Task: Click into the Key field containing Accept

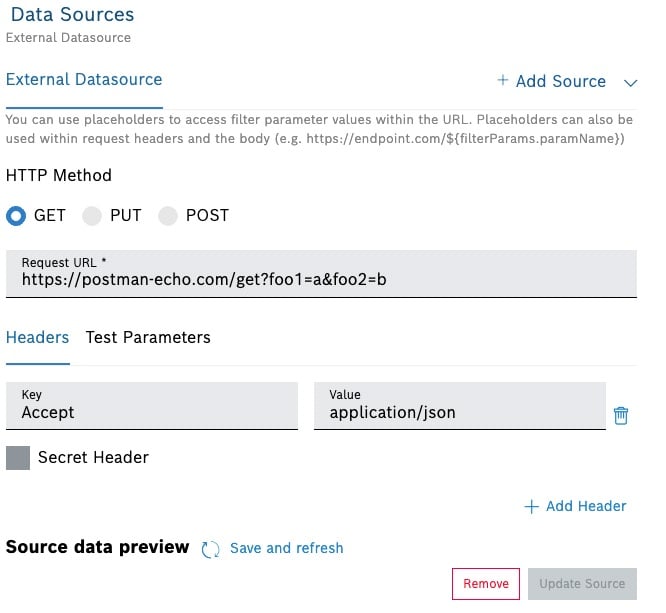Action: coord(152,412)
